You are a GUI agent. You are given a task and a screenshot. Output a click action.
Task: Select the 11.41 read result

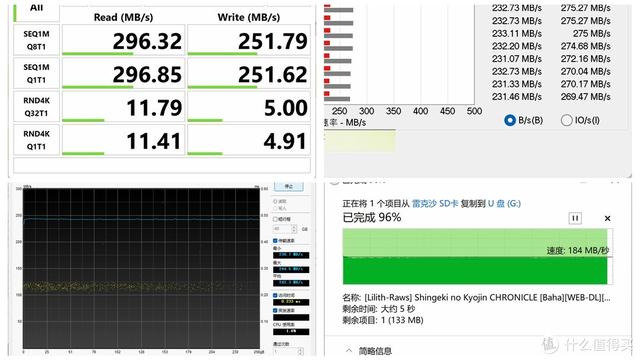coord(154,141)
